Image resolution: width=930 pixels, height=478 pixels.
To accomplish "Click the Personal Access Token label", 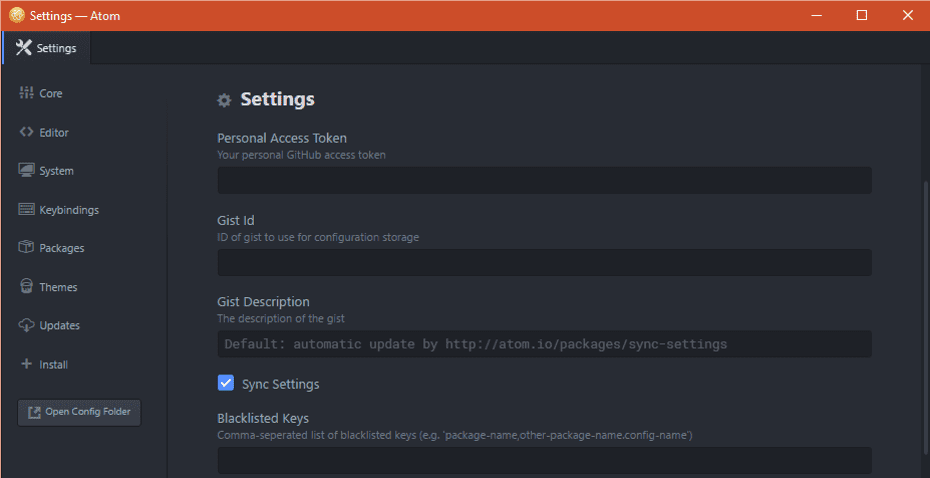I will coord(282,138).
